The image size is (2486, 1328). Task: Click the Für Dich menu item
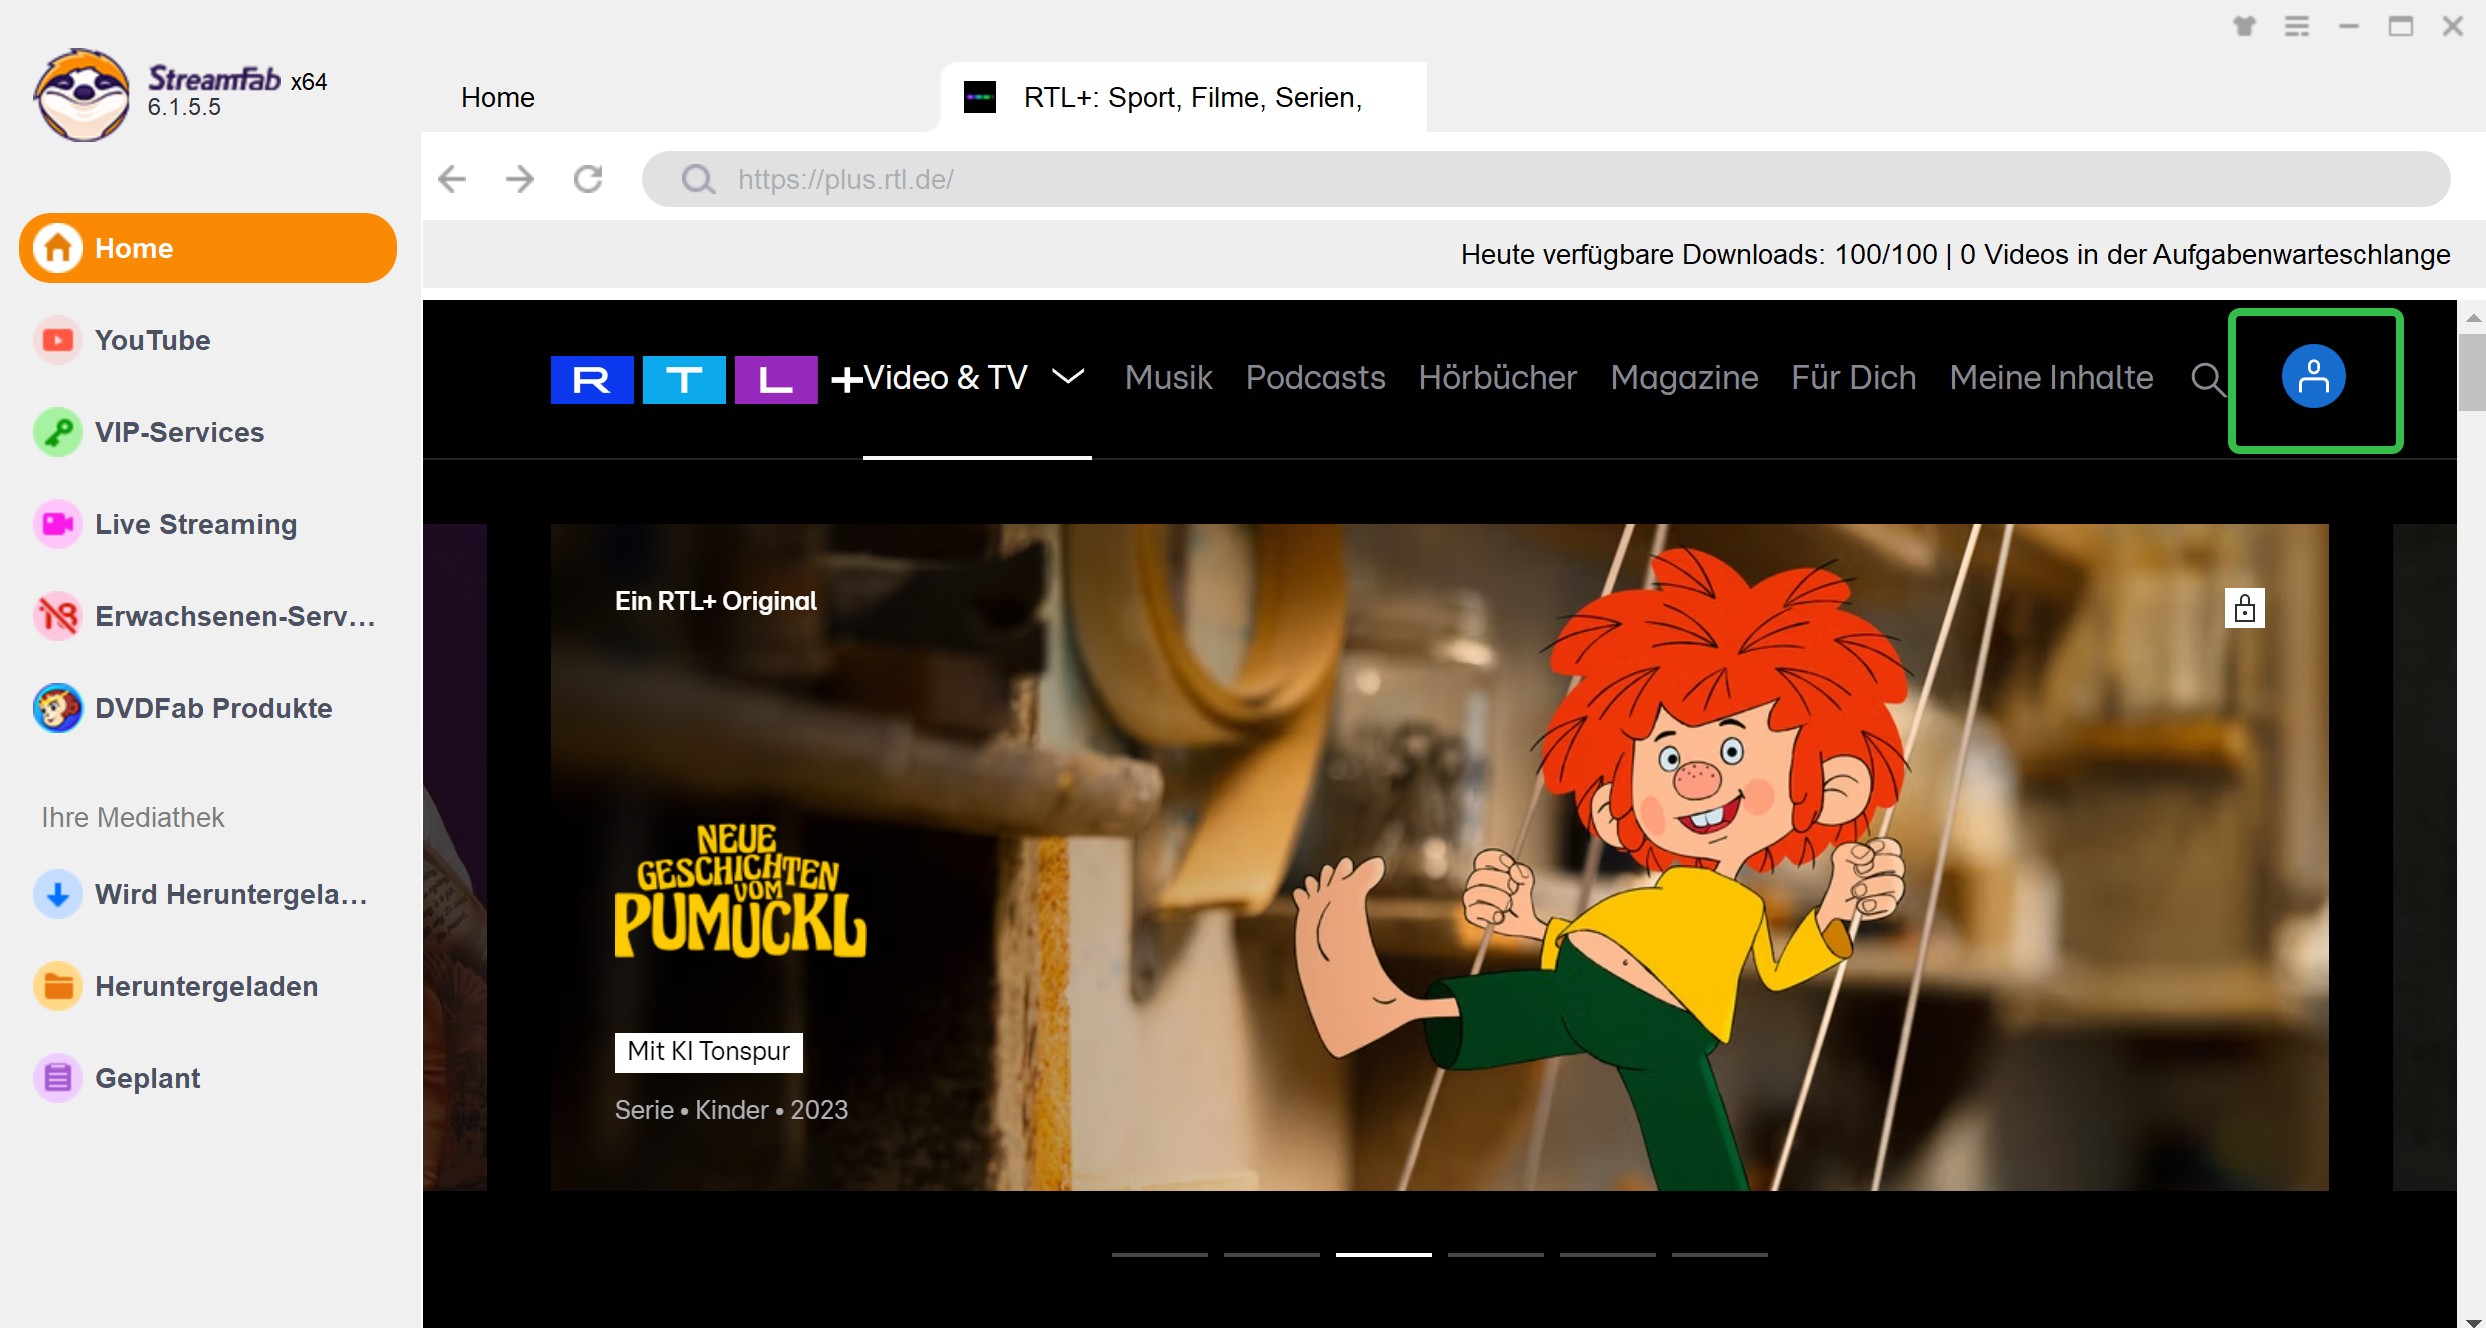pyautogui.click(x=1853, y=378)
